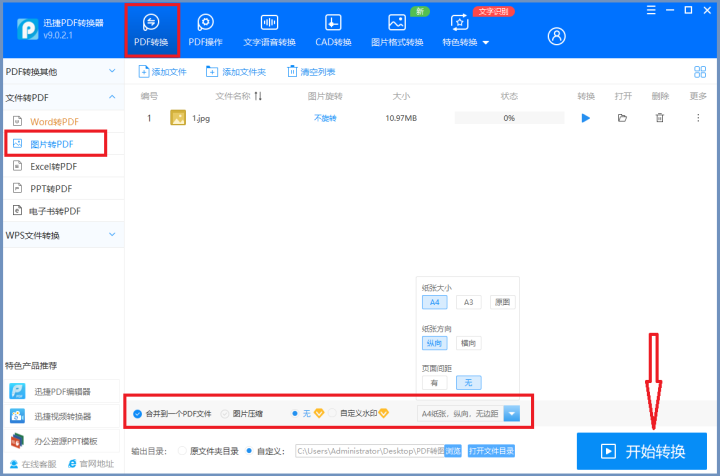Sort by 文件名称 arrows icon

(x=258, y=96)
